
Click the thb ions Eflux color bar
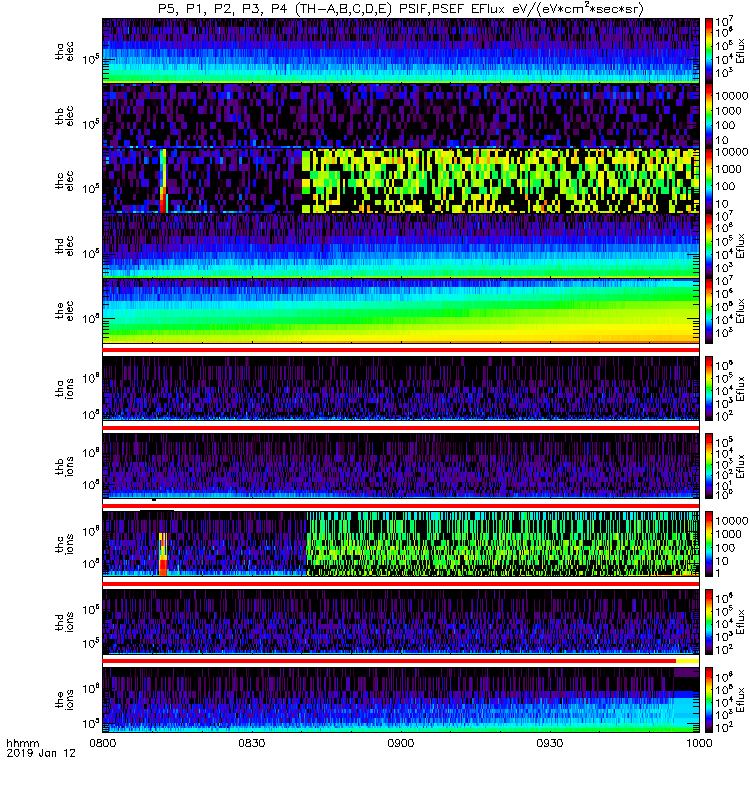(x=709, y=466)
